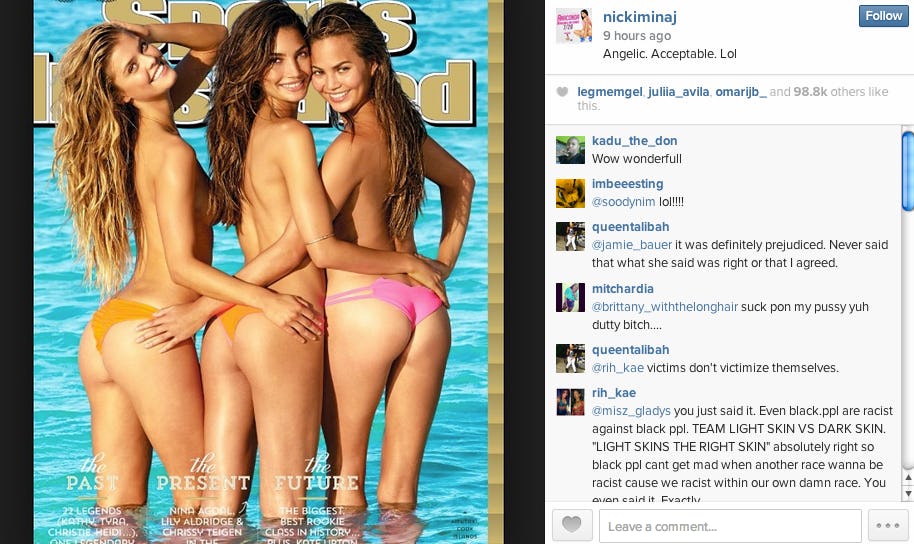Image resolution: width=914 pixels, height=544 pixels.
Task: Open the nickiminaj username link
Action: point(639,17)
